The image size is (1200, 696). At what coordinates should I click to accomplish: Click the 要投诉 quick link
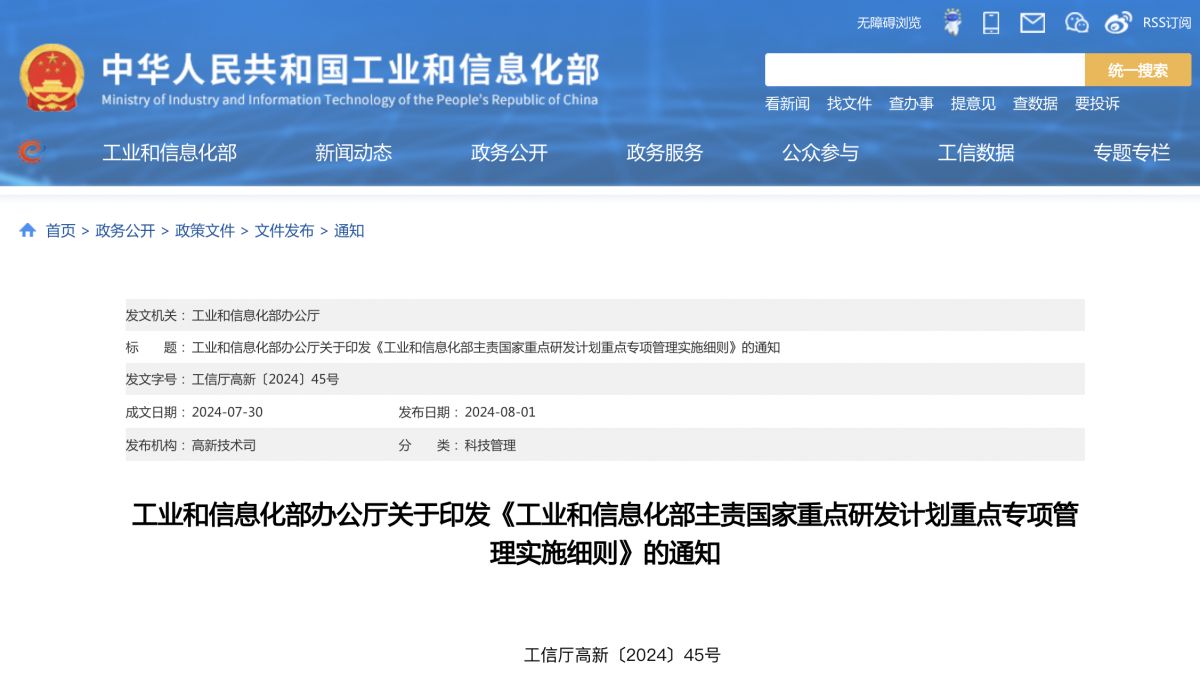[1097, 103]
